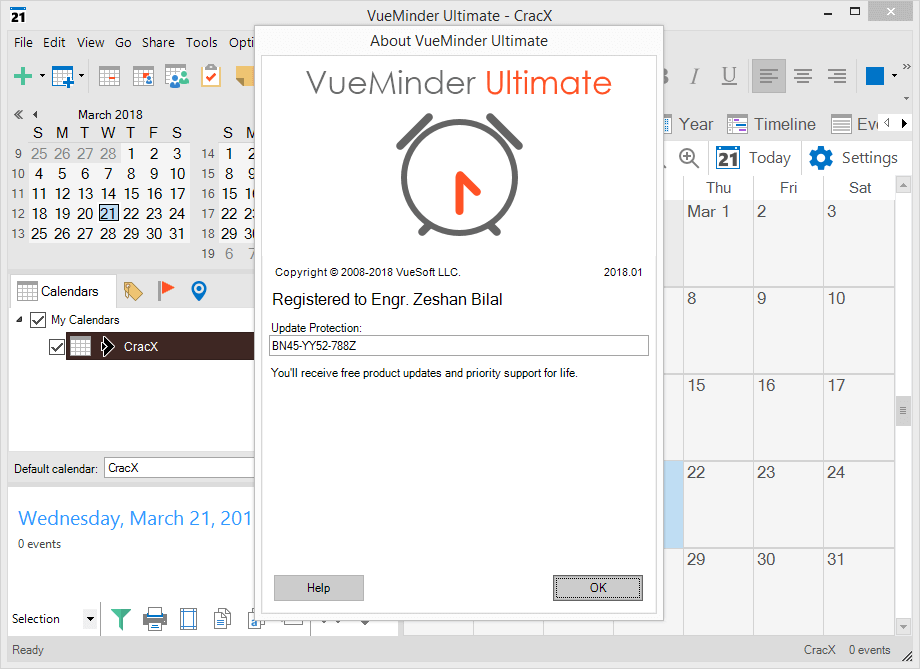Open the Edit menu
This screenshot has width=920, height=669.
click(54, 42)
